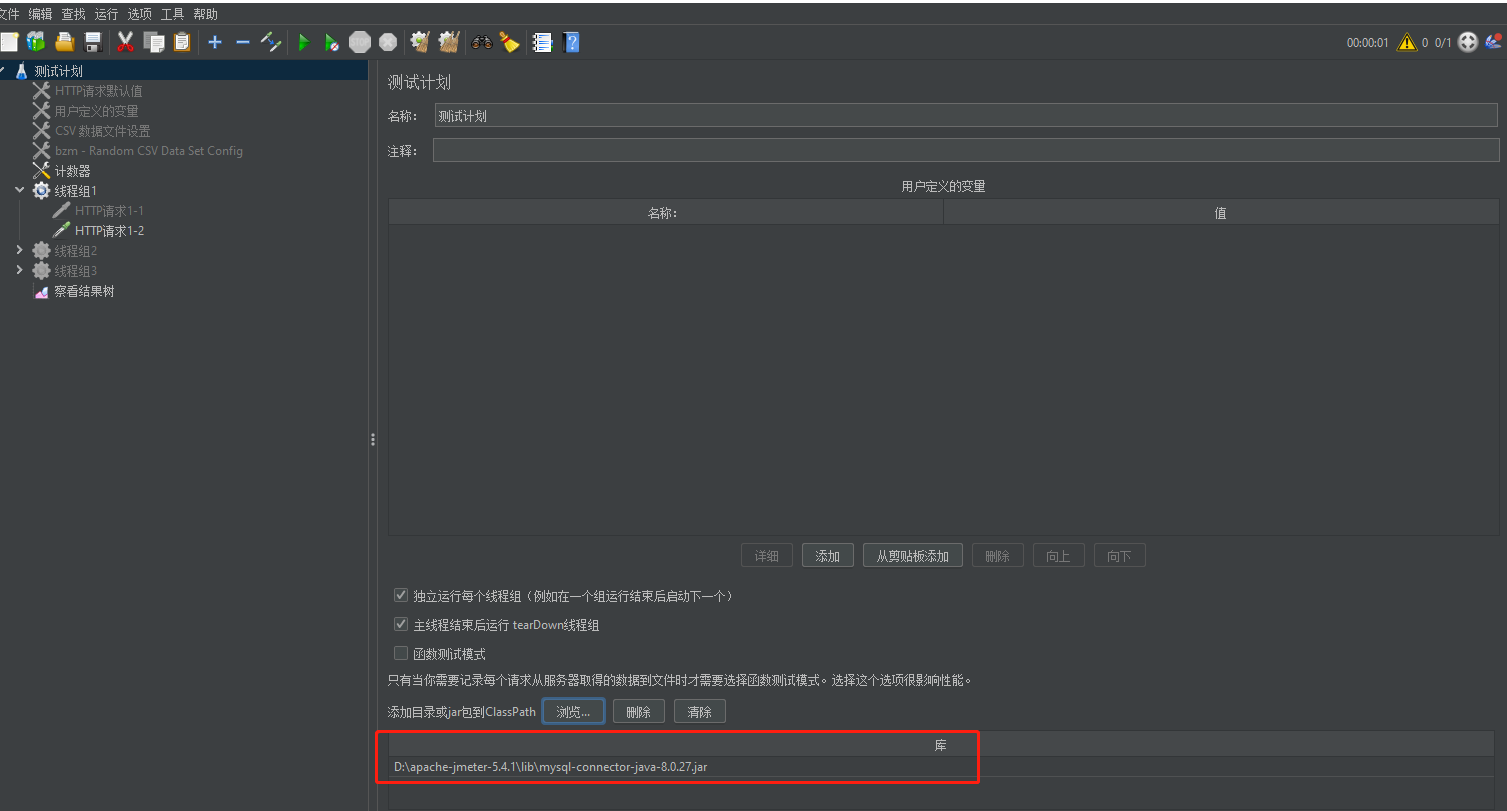
Task: Open Search with the binoculars icon
Action: tap(482, 42)
